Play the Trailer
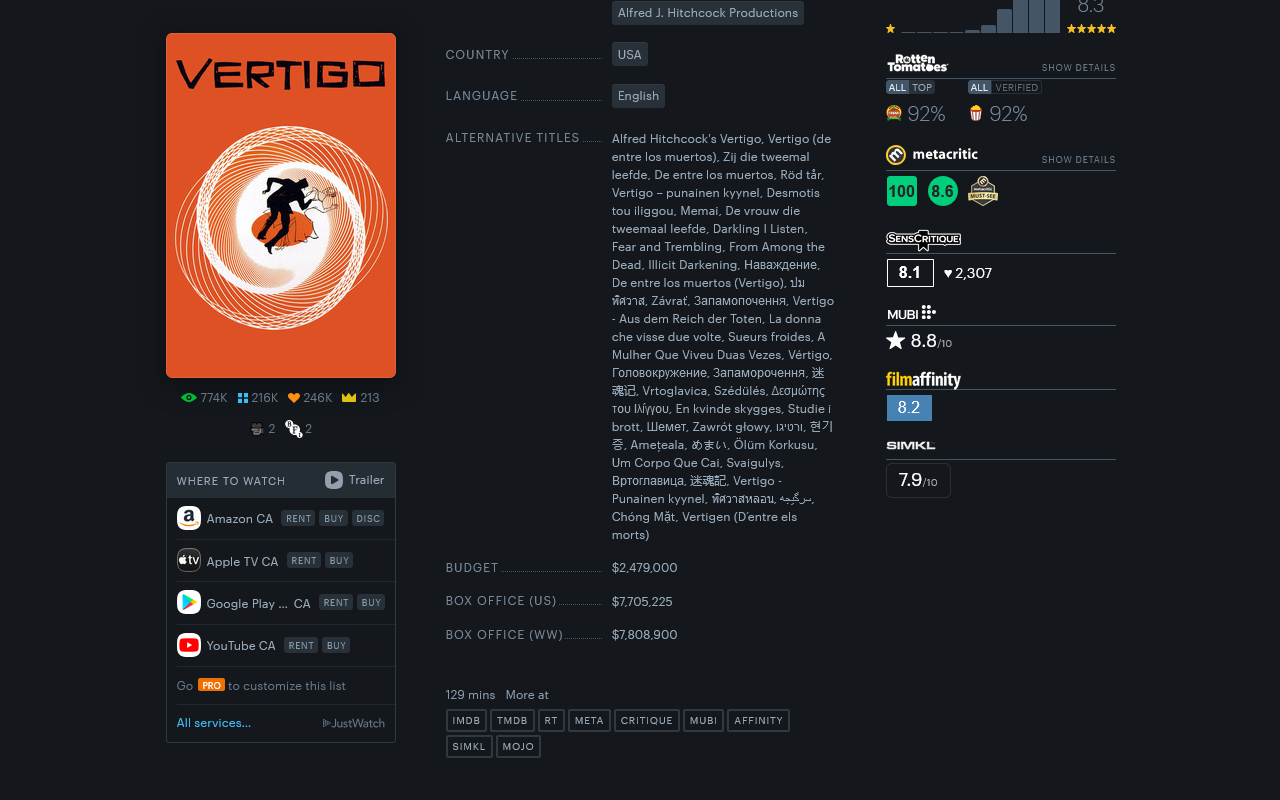 (354, 480)
